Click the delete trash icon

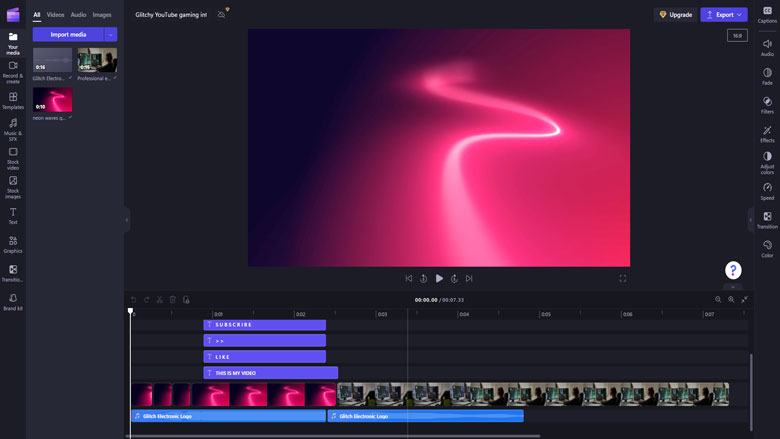point(173,300)
